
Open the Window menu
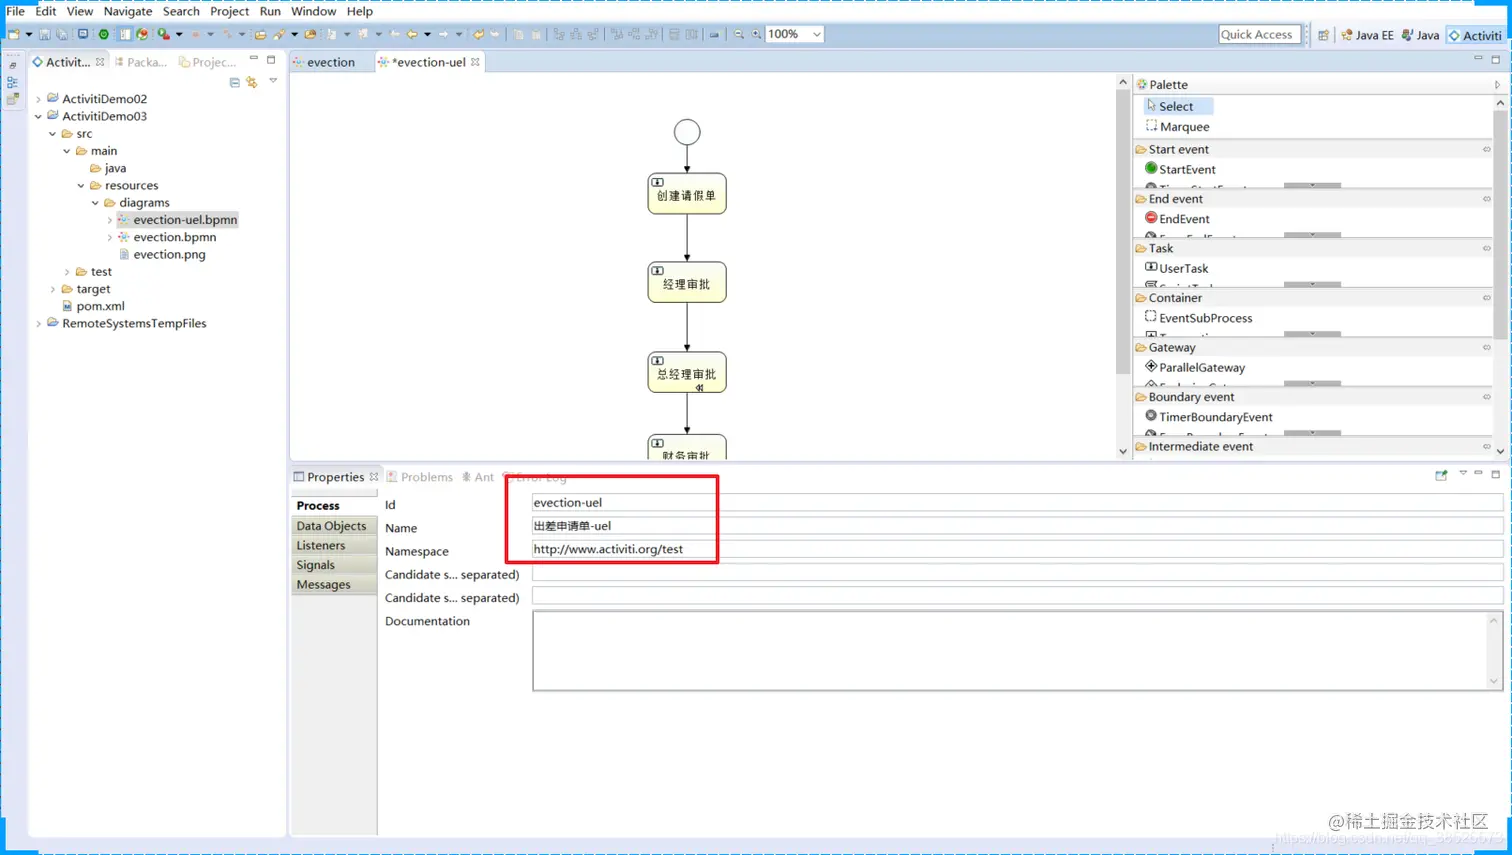tap(313, 11)
